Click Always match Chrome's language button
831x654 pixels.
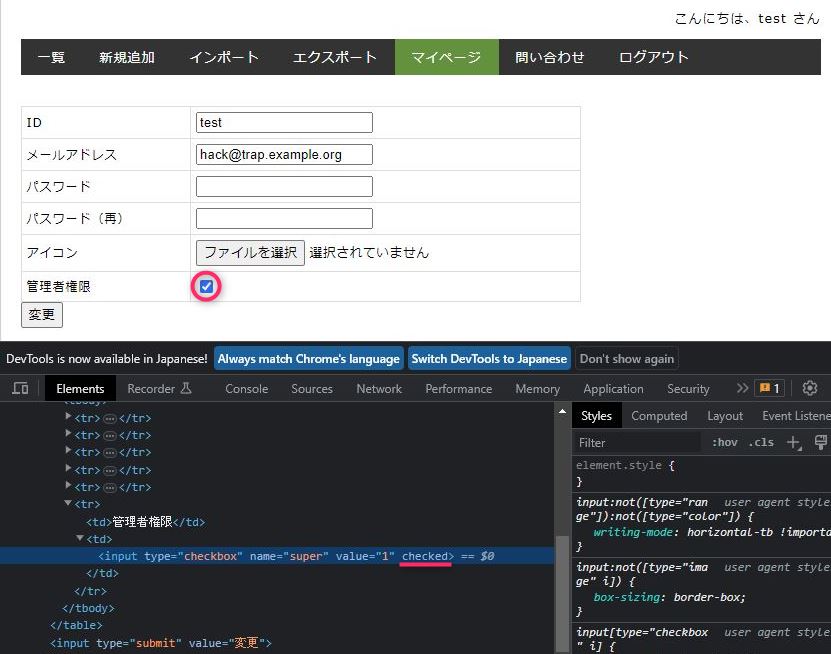tap(308, 359)
